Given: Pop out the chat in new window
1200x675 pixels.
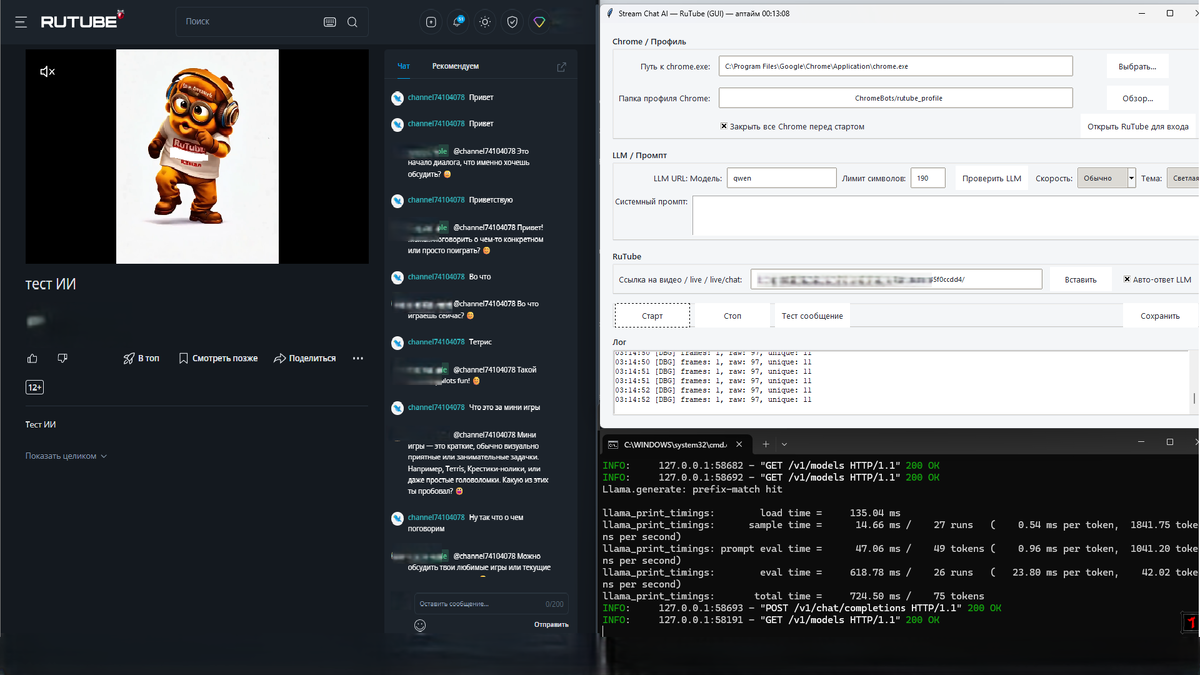Looking at the screenshot, I should click(x=561, y=67).
